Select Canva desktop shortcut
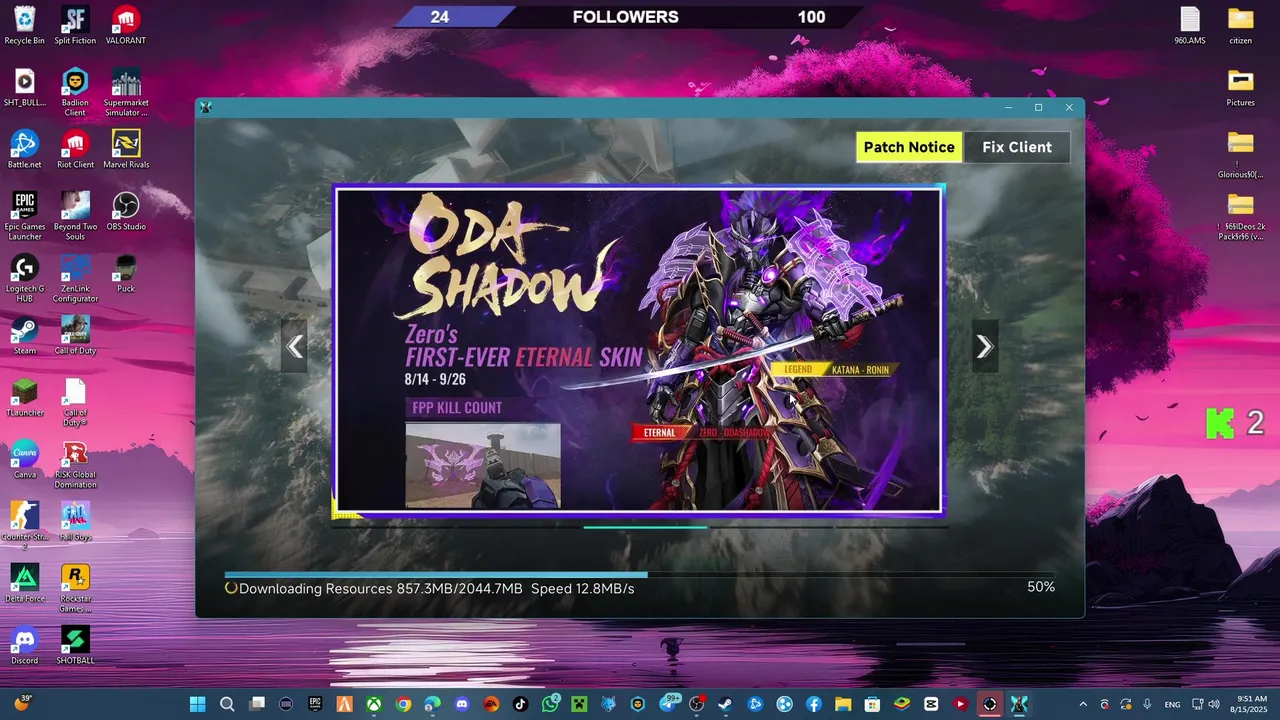Image resolution: width=1280 pixels, height=720 pixels. [24, 459]
